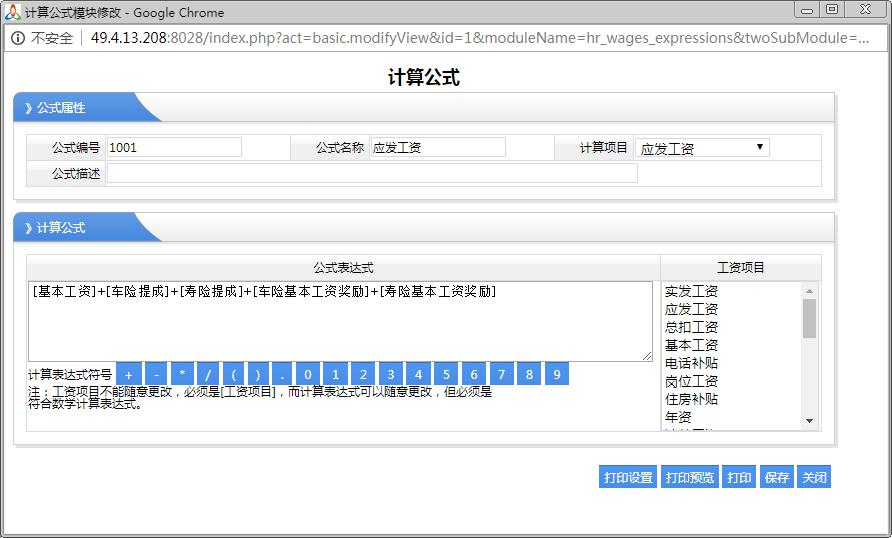Click the digit 0 button
892x538 pixels.
(x=309, y=374)
